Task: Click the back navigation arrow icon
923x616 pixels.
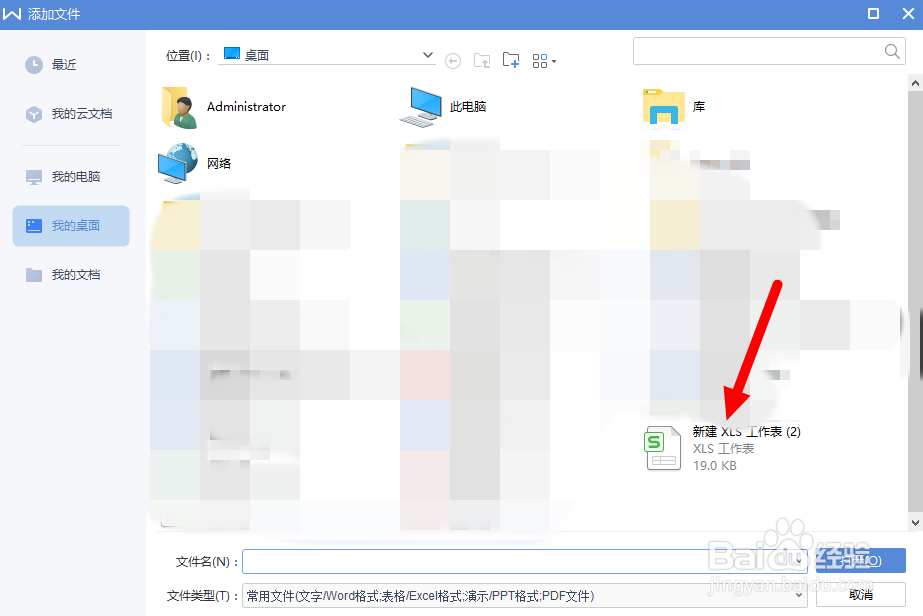Action: (x=452, y=60)
